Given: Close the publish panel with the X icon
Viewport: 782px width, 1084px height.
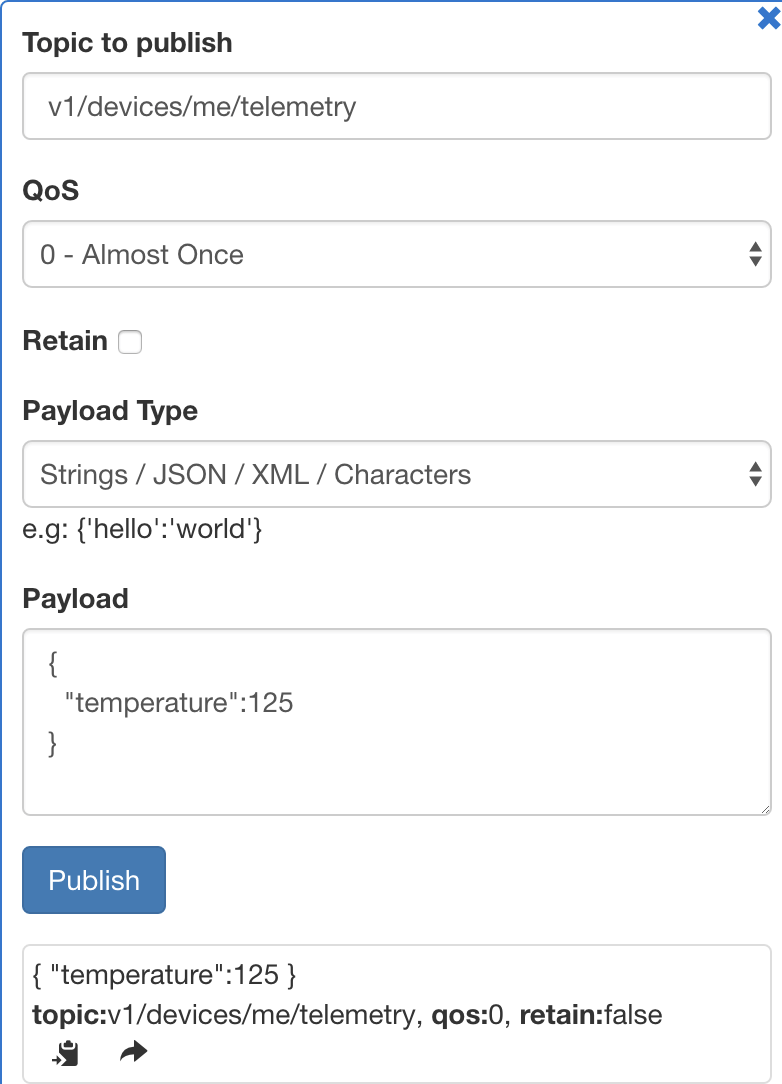Looking at the screenshot, I should [768, 17].
